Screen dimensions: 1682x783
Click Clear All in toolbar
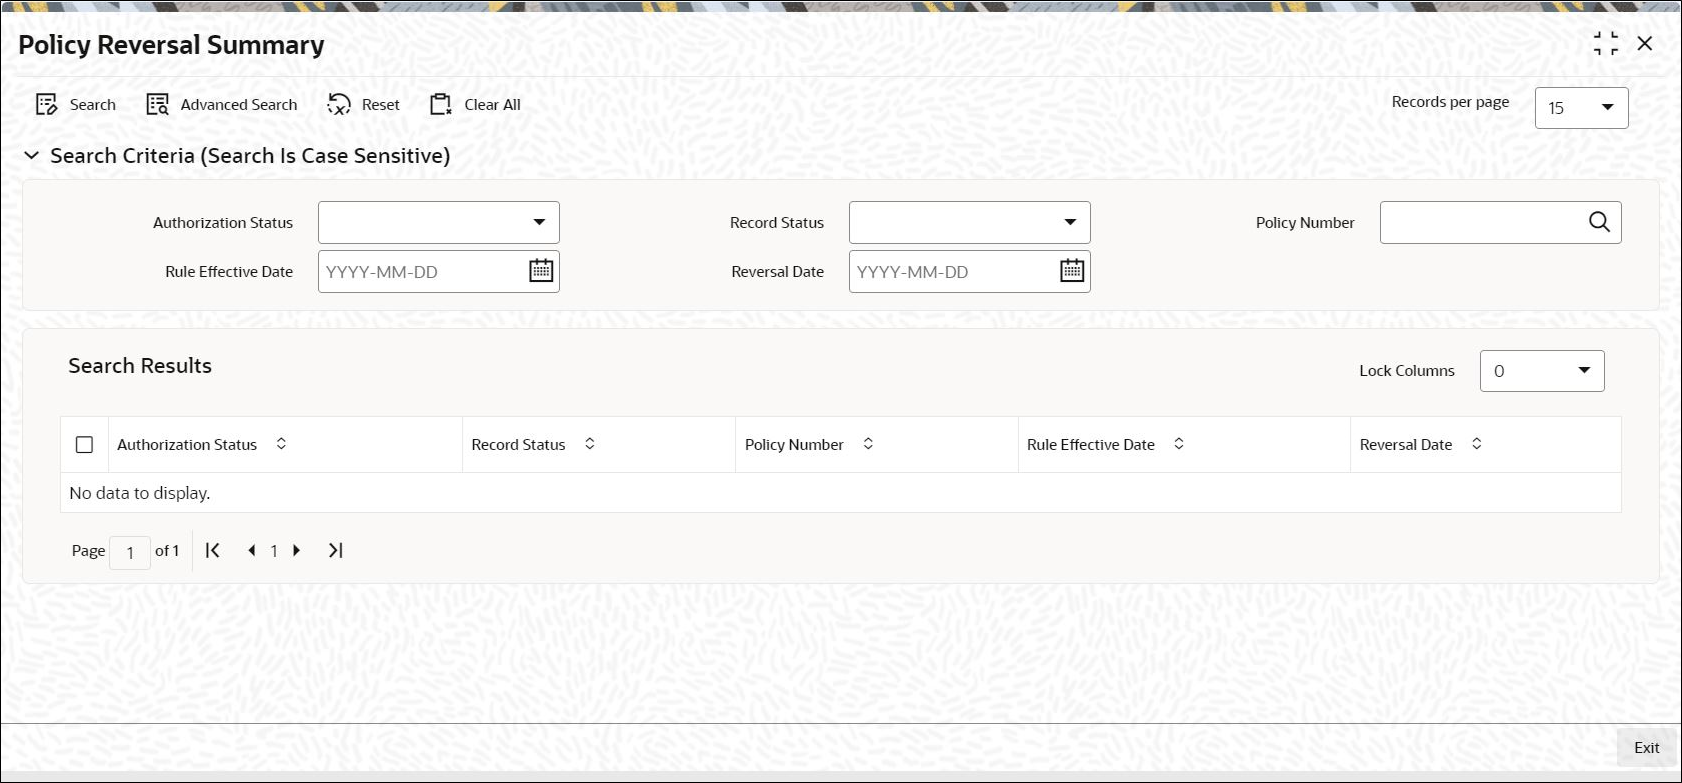[x=475, y=105]
